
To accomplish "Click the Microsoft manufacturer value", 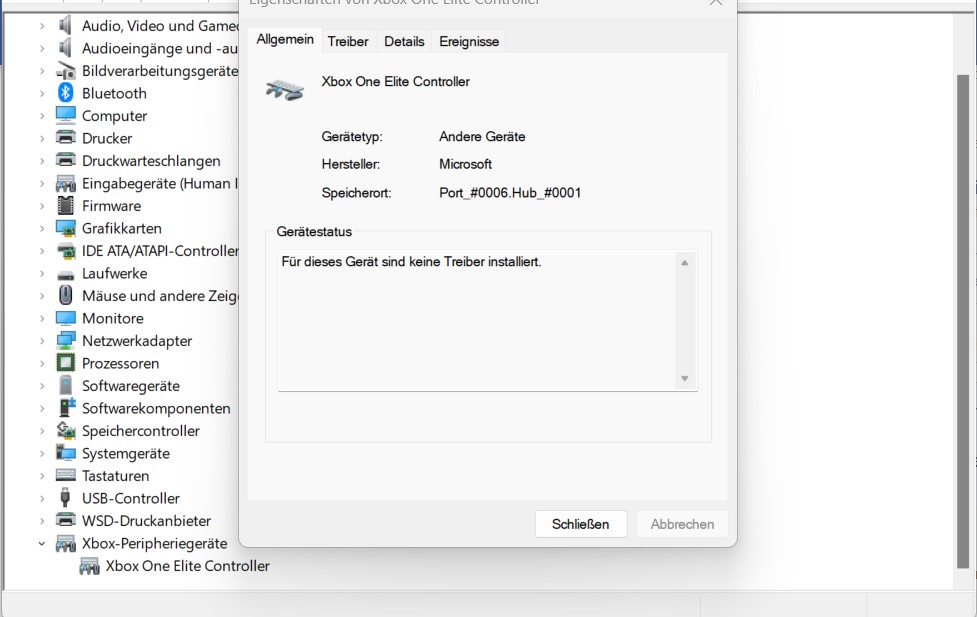I will pyautogui.click(x=465, y=164).
